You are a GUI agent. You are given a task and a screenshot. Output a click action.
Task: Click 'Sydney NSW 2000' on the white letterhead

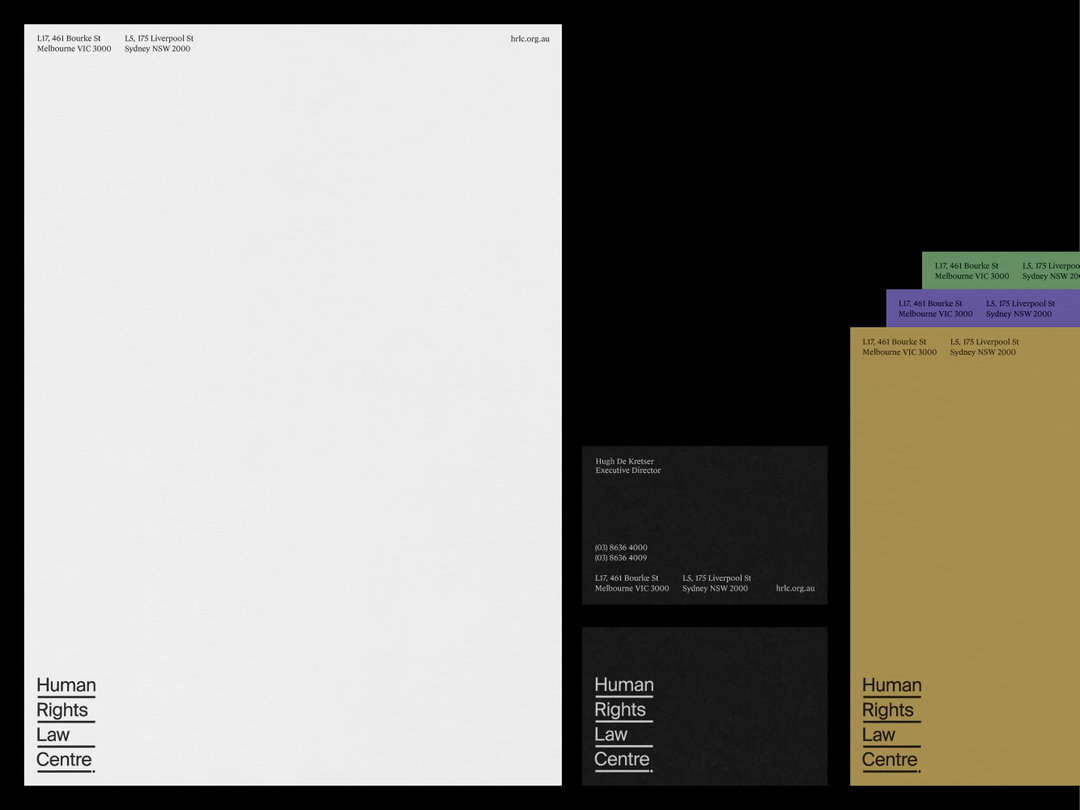(158, 49)
